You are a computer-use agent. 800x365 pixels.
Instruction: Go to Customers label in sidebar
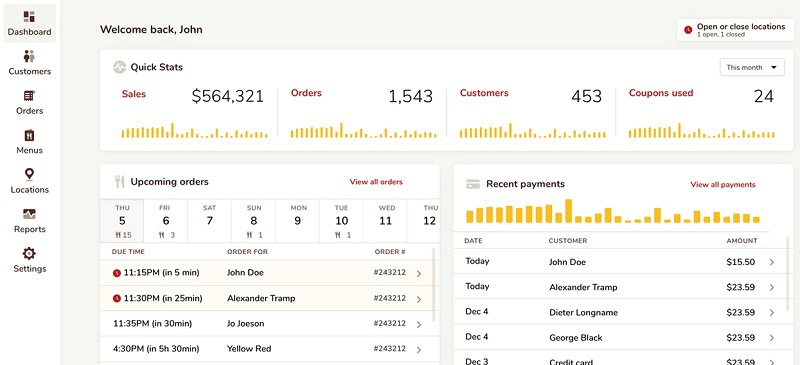30,71
